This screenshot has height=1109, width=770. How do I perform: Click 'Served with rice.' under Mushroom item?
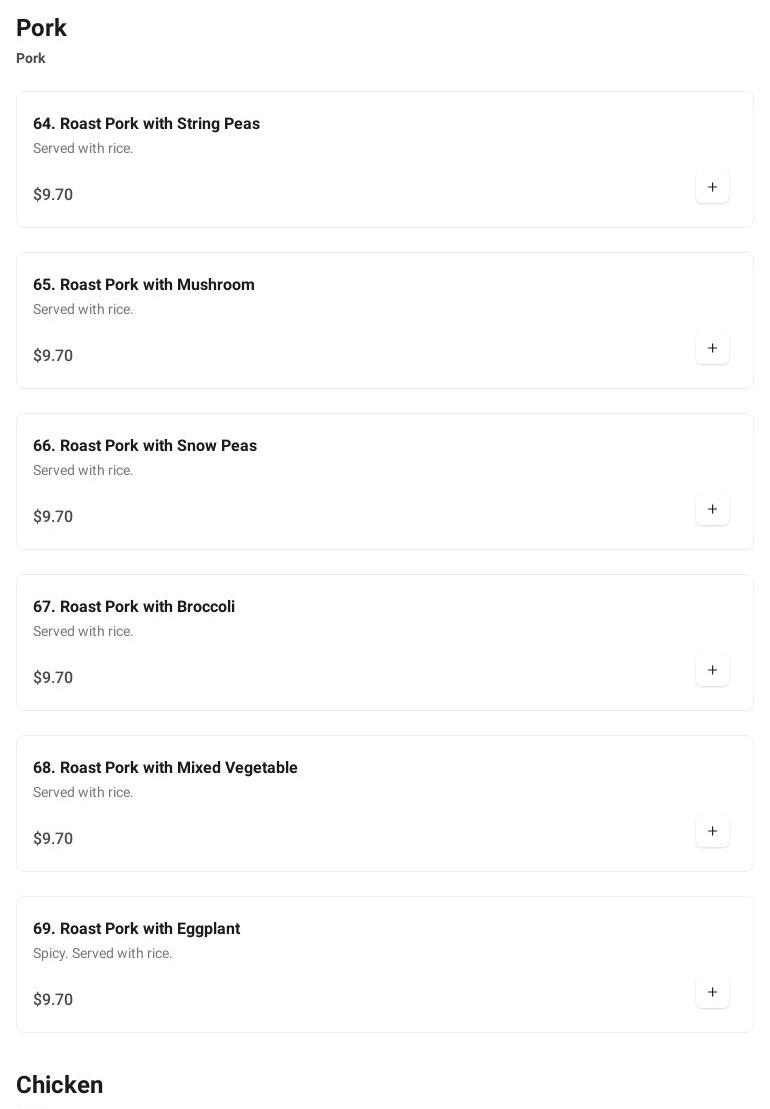tap(83, 310)
